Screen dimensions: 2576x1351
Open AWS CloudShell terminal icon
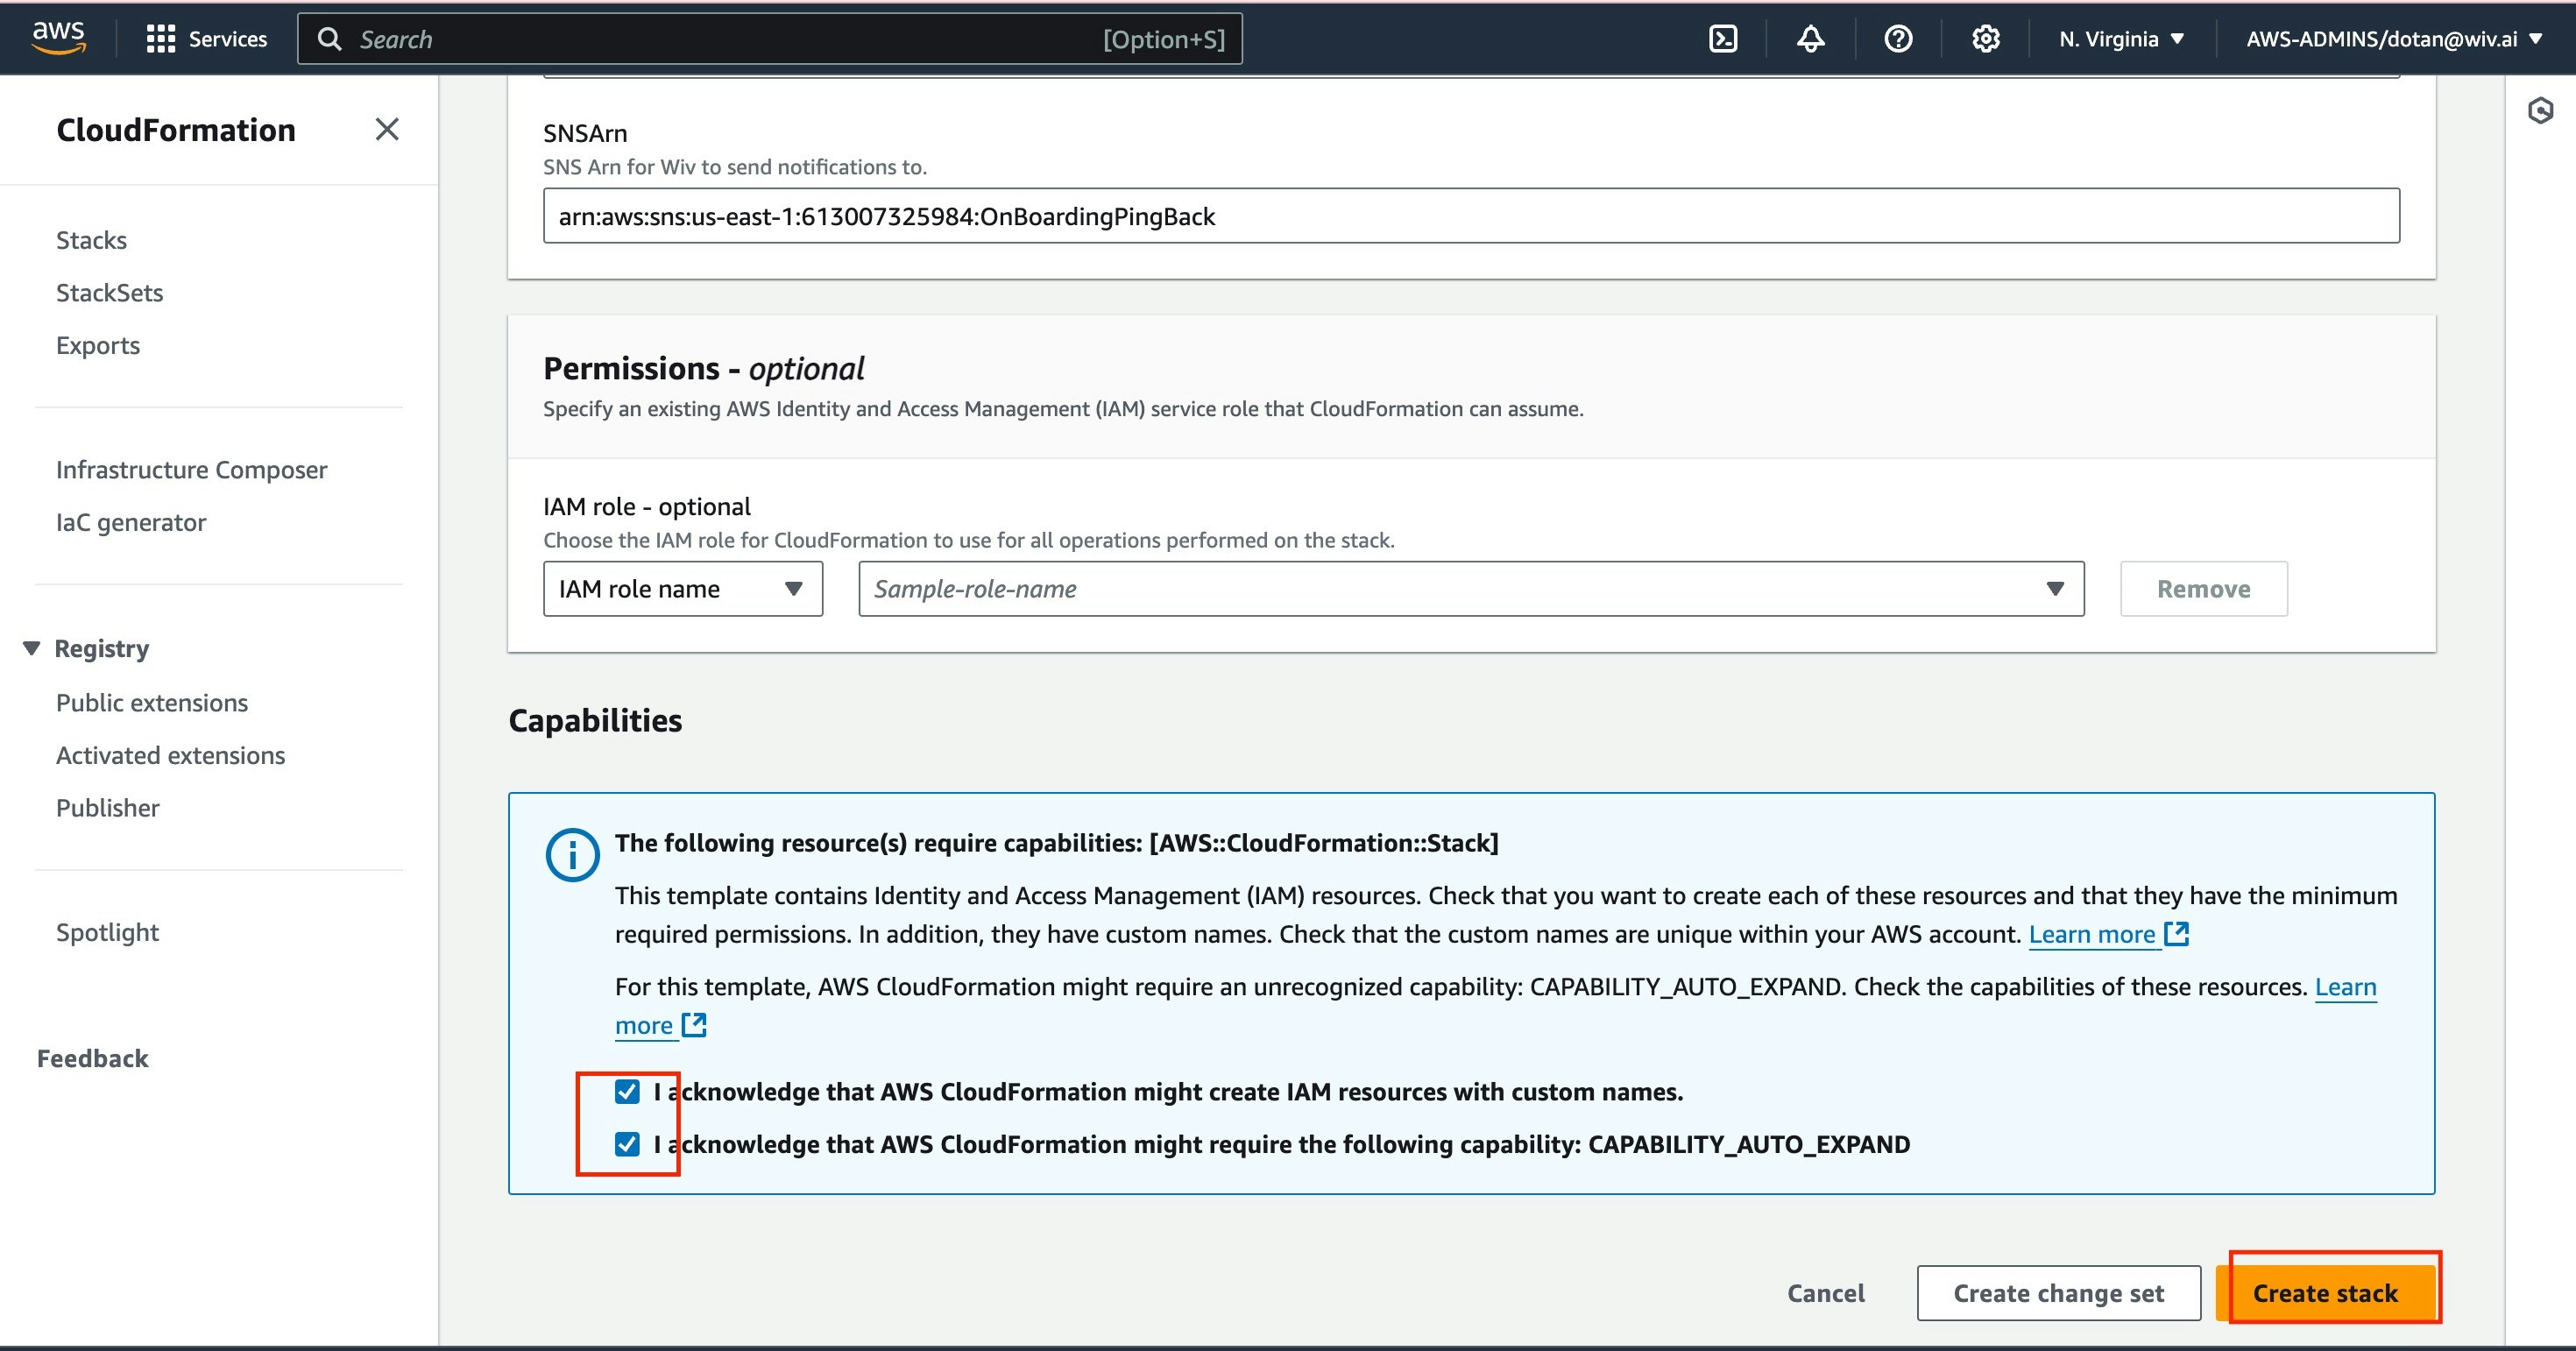click(1723, 39)
